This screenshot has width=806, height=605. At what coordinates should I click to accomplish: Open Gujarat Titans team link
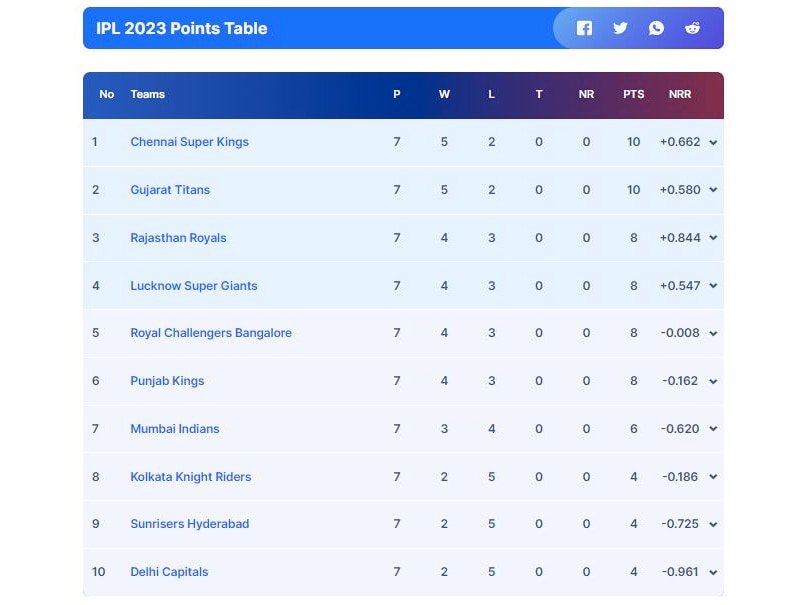click(x=170, y=190)
